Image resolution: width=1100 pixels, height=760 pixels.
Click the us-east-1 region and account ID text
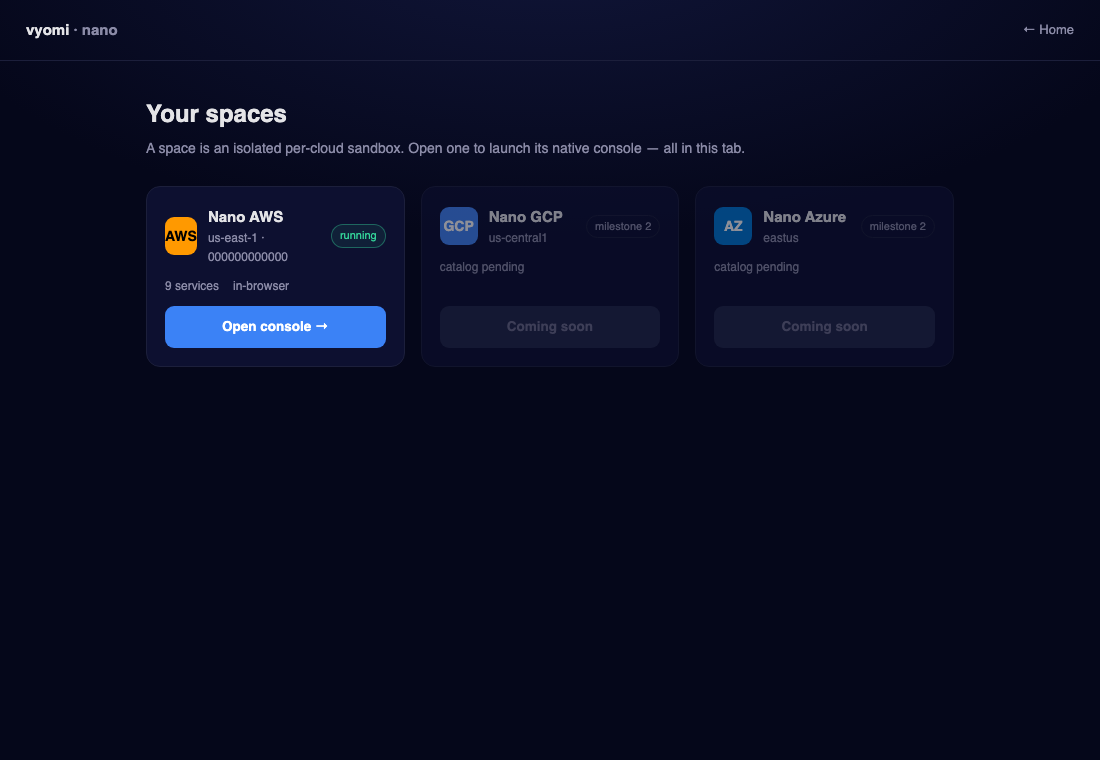(x=248, y=247)
